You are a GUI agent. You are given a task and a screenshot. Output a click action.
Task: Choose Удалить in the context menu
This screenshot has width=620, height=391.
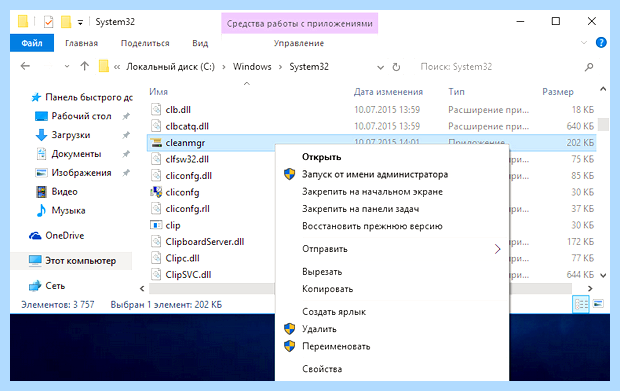pos(391,329)
